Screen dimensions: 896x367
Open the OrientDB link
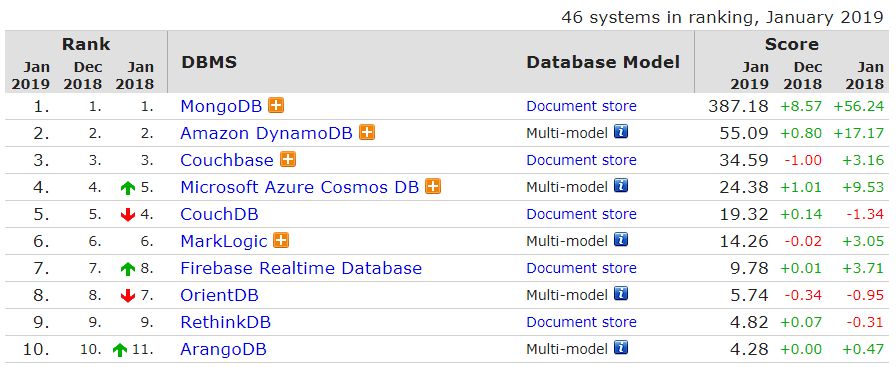(219, 295)
